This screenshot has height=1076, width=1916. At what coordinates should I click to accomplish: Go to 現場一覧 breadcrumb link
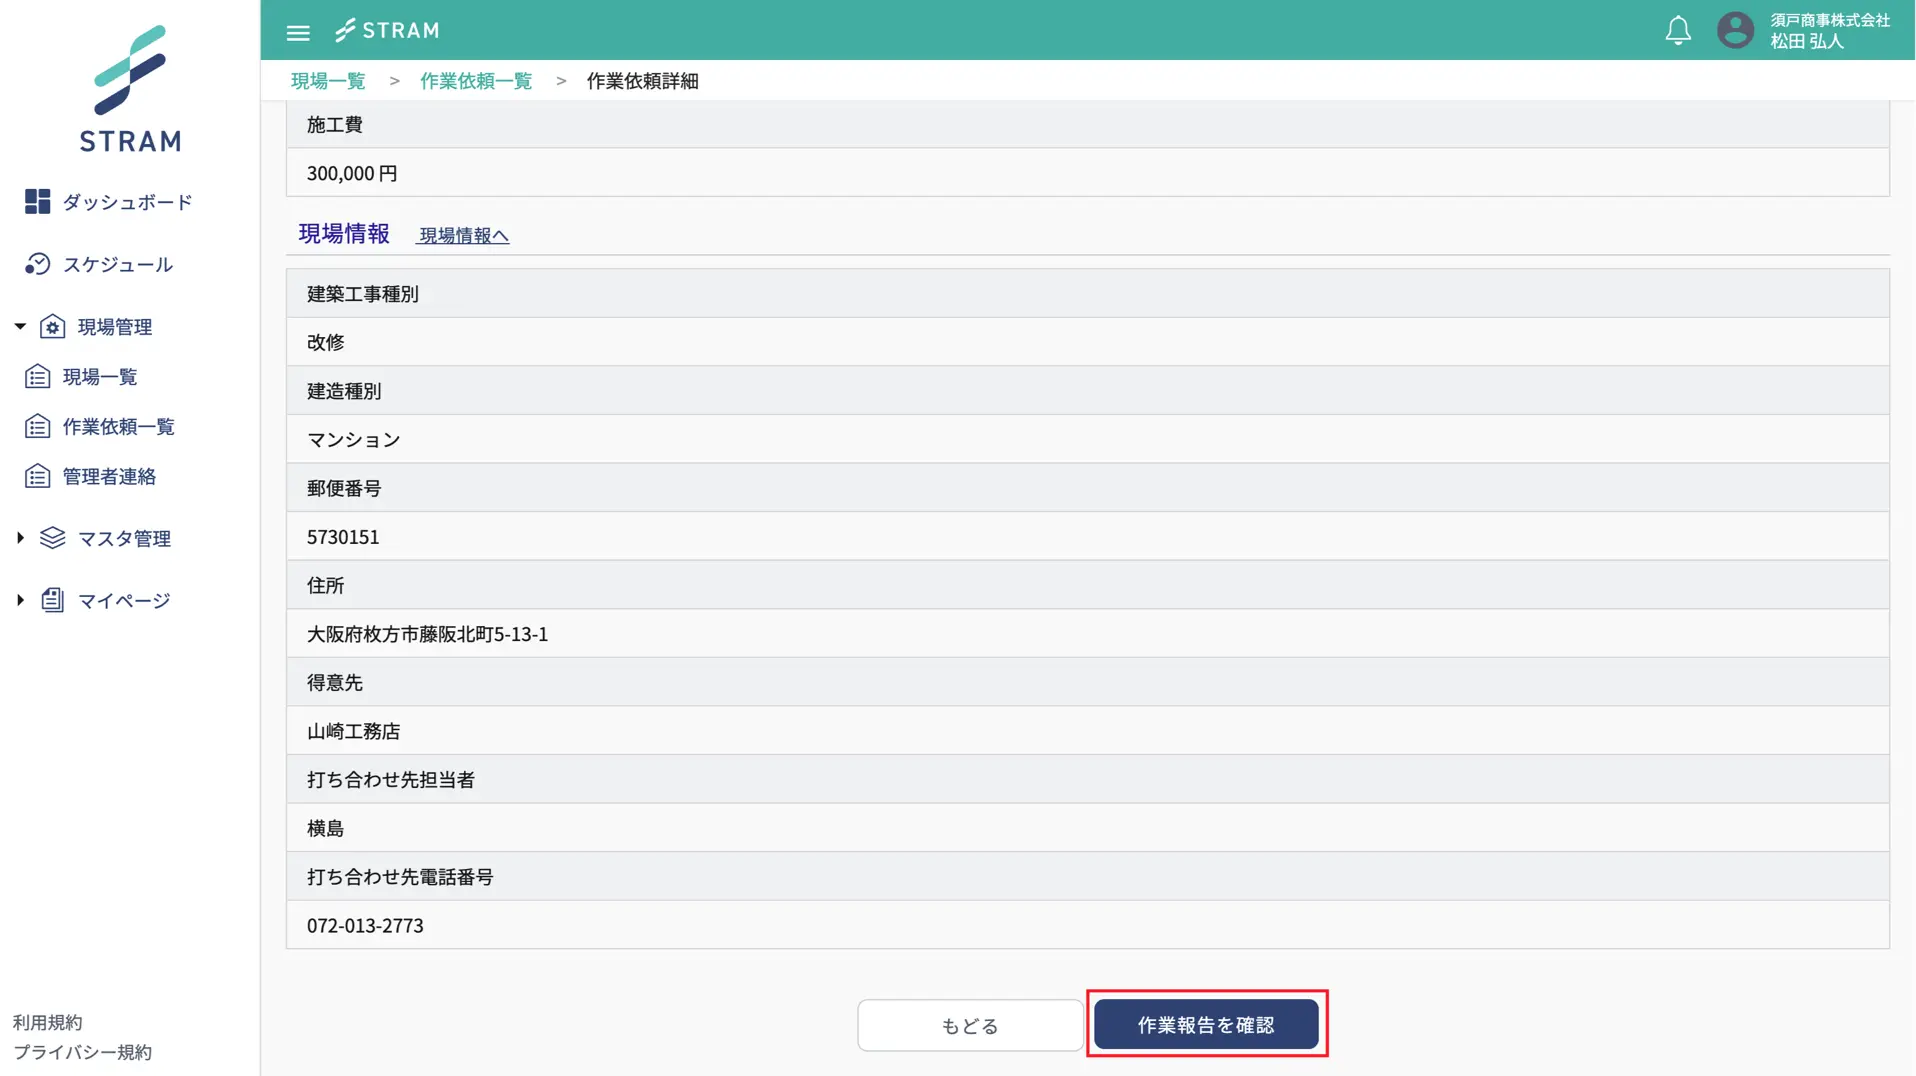pos(328,81)
